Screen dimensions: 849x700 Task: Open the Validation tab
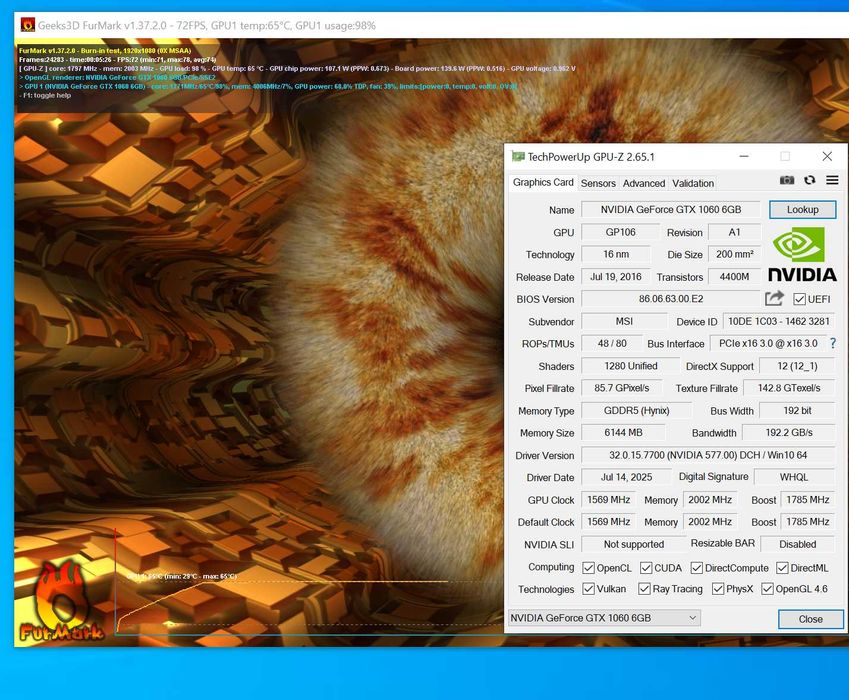[693, 183]
